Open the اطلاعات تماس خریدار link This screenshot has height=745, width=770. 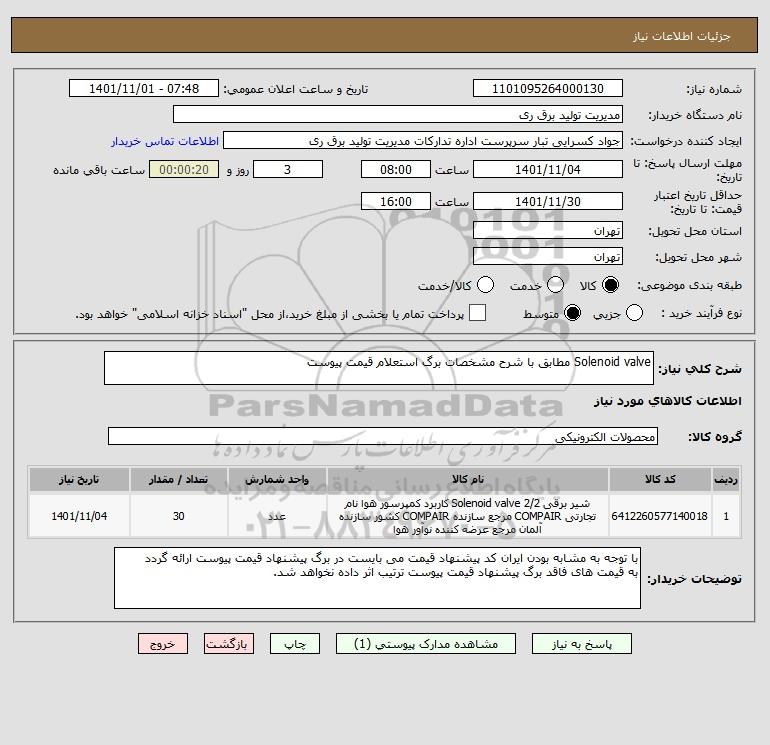(165, 141)
